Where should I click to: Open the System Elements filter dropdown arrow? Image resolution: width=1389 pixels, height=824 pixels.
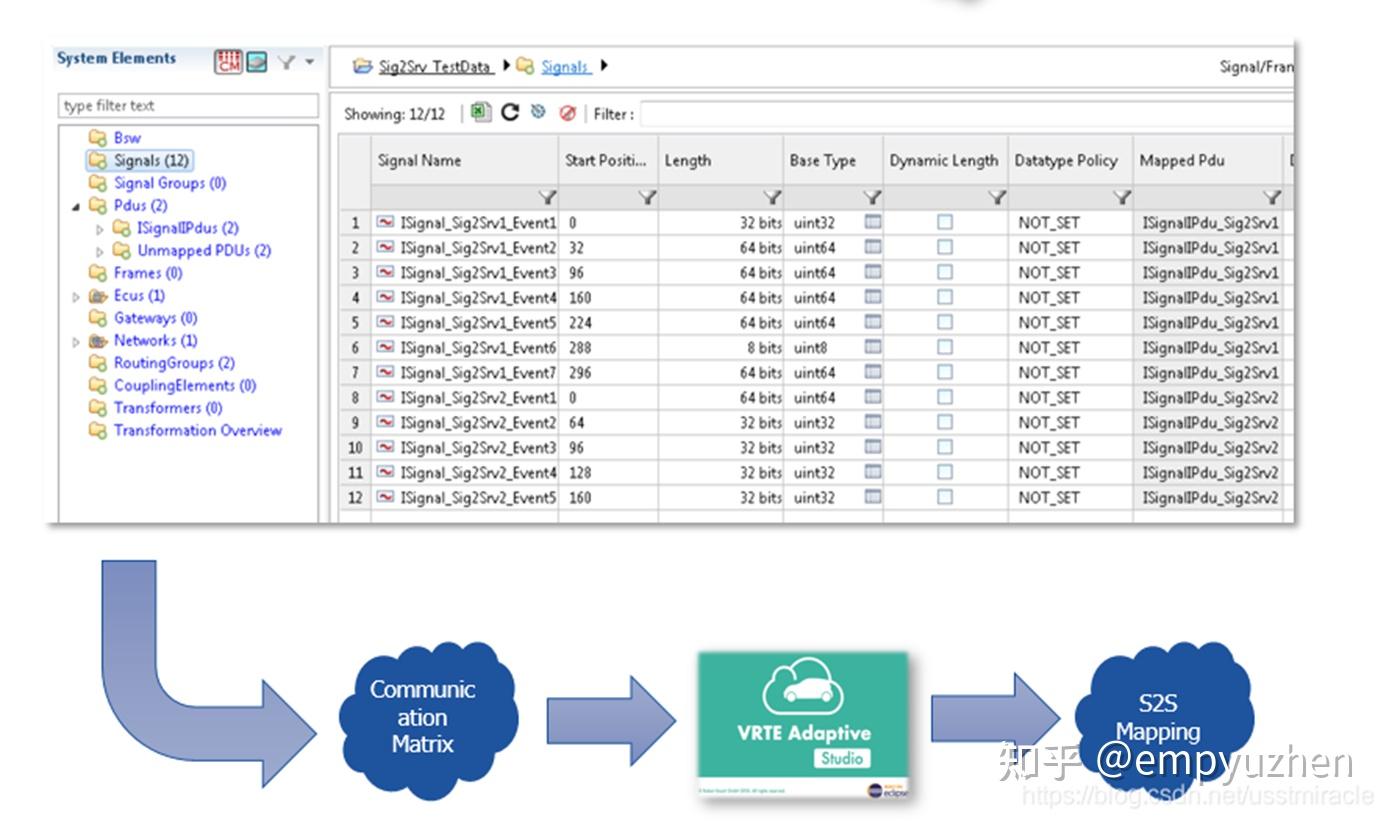(x=309, y=62)
